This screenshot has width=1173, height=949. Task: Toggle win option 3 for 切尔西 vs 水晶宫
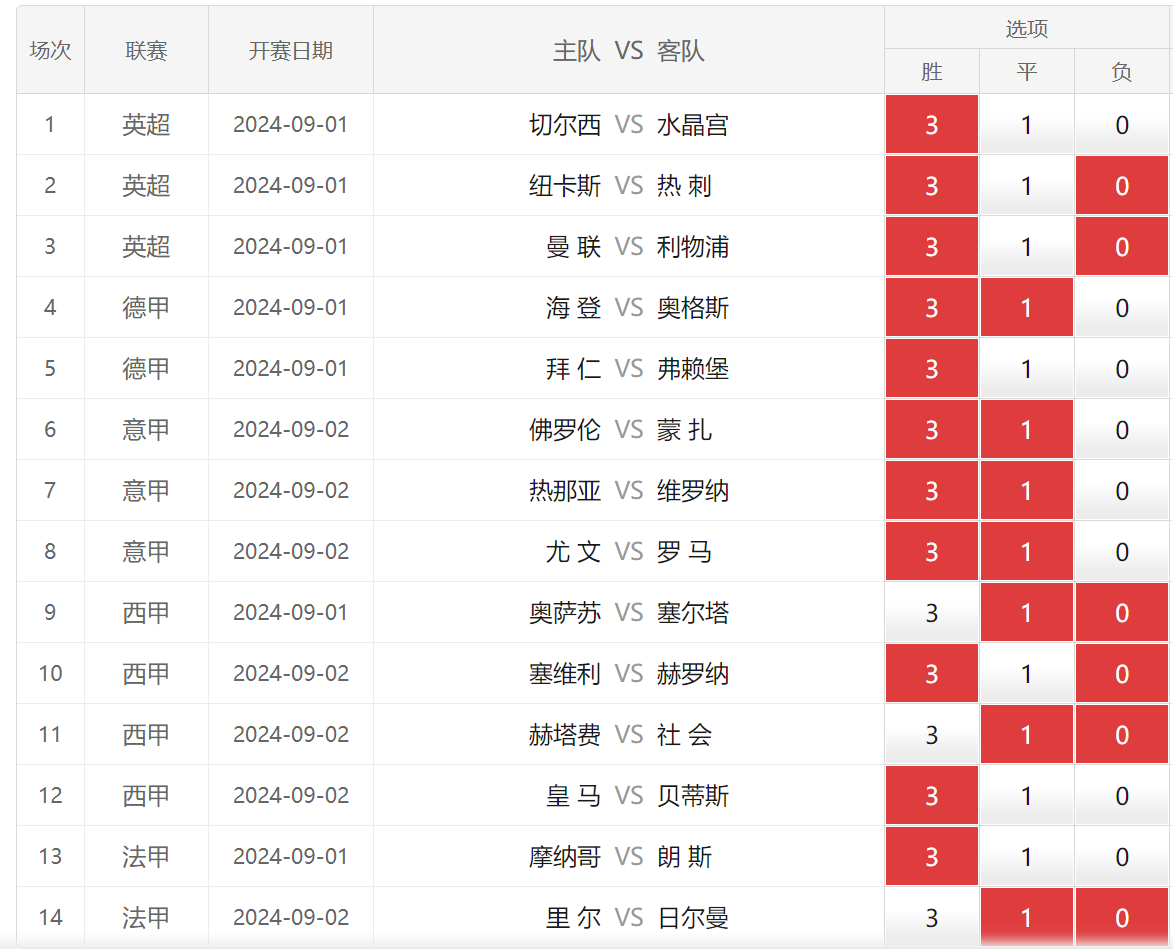[x=931, y=124]
